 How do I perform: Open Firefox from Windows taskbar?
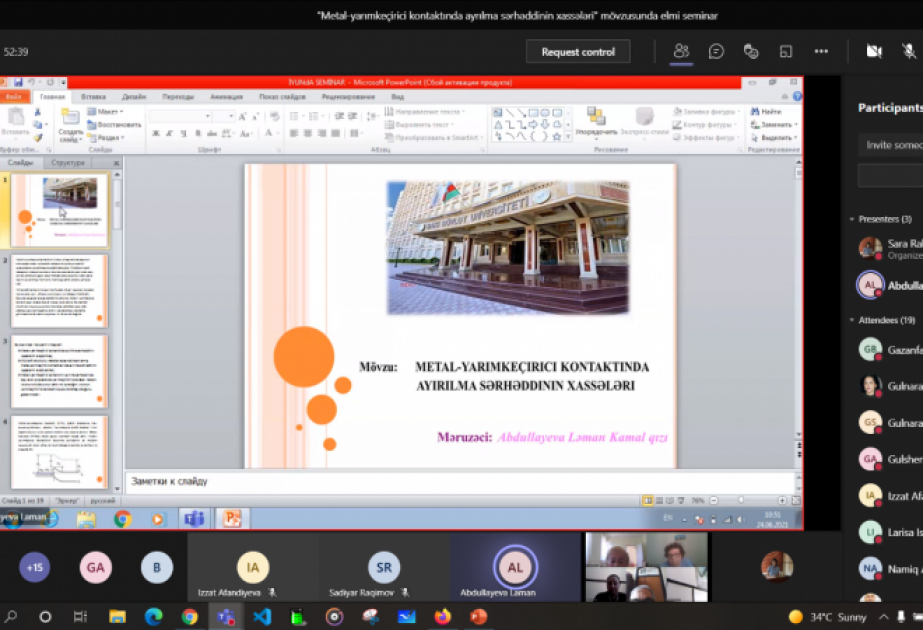442,616
